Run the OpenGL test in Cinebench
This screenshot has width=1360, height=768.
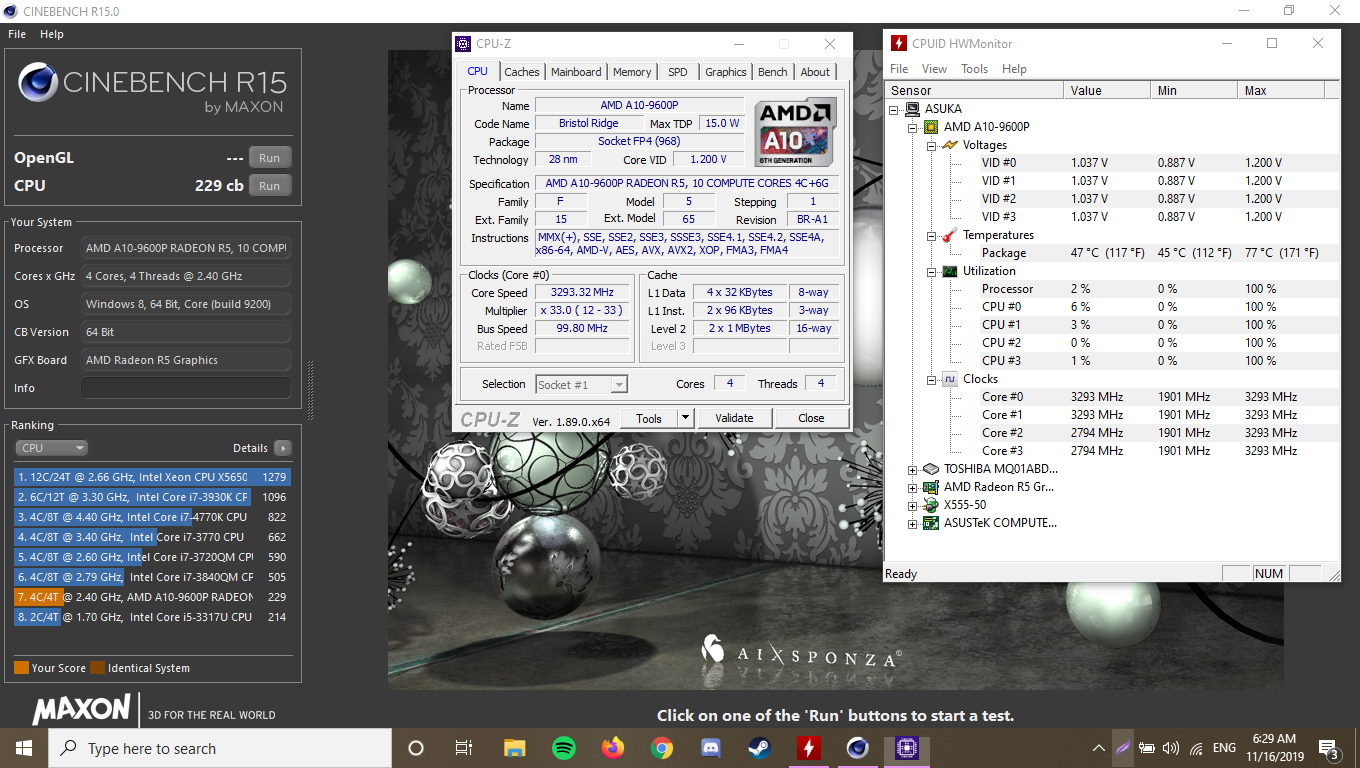pos(270,158)
